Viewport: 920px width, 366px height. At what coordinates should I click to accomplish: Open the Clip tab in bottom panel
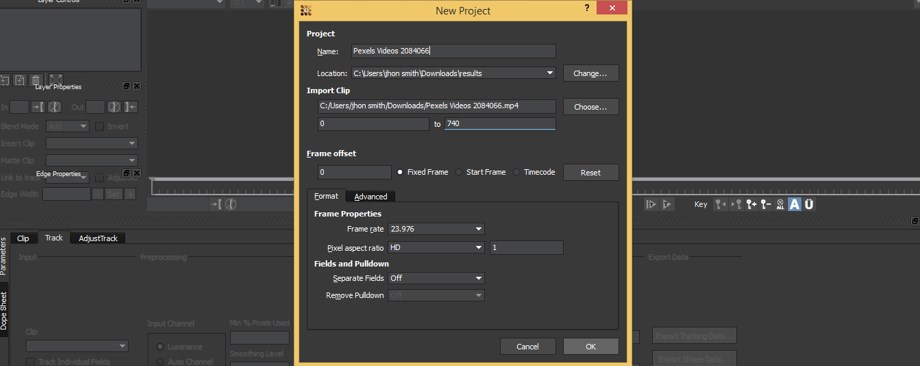pyautogui.click(x=23, y=238)
